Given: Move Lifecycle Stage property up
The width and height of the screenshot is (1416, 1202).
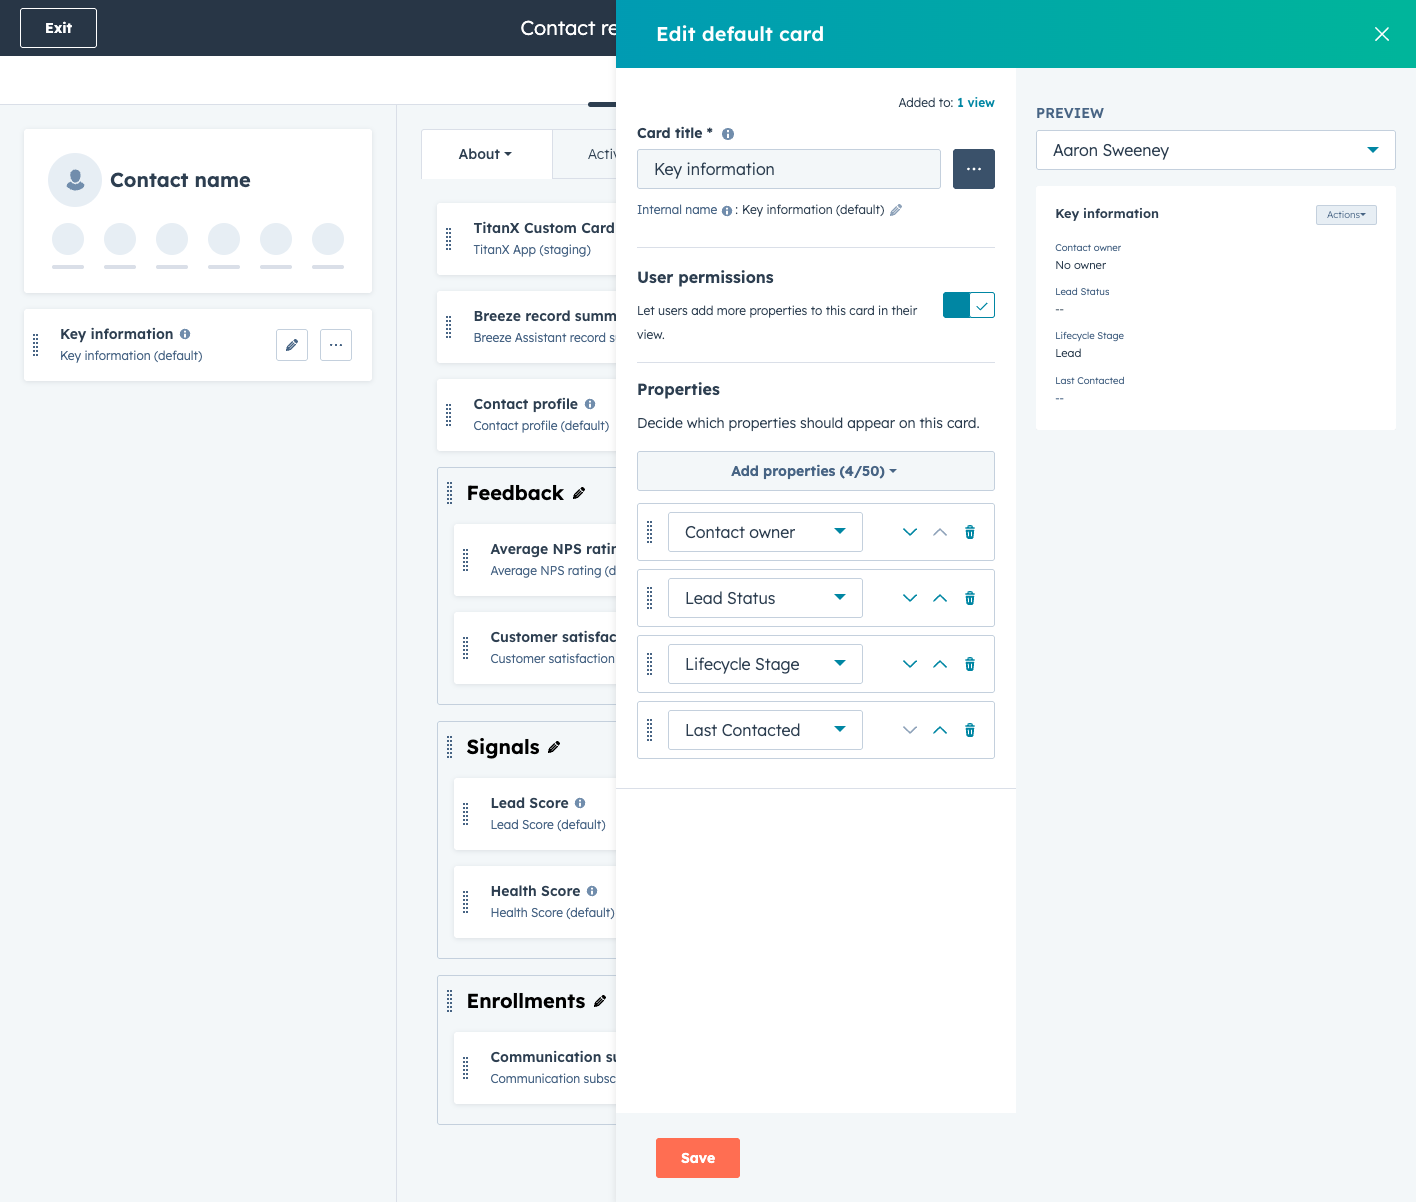Looking at the screenshot, I should 940,664.
